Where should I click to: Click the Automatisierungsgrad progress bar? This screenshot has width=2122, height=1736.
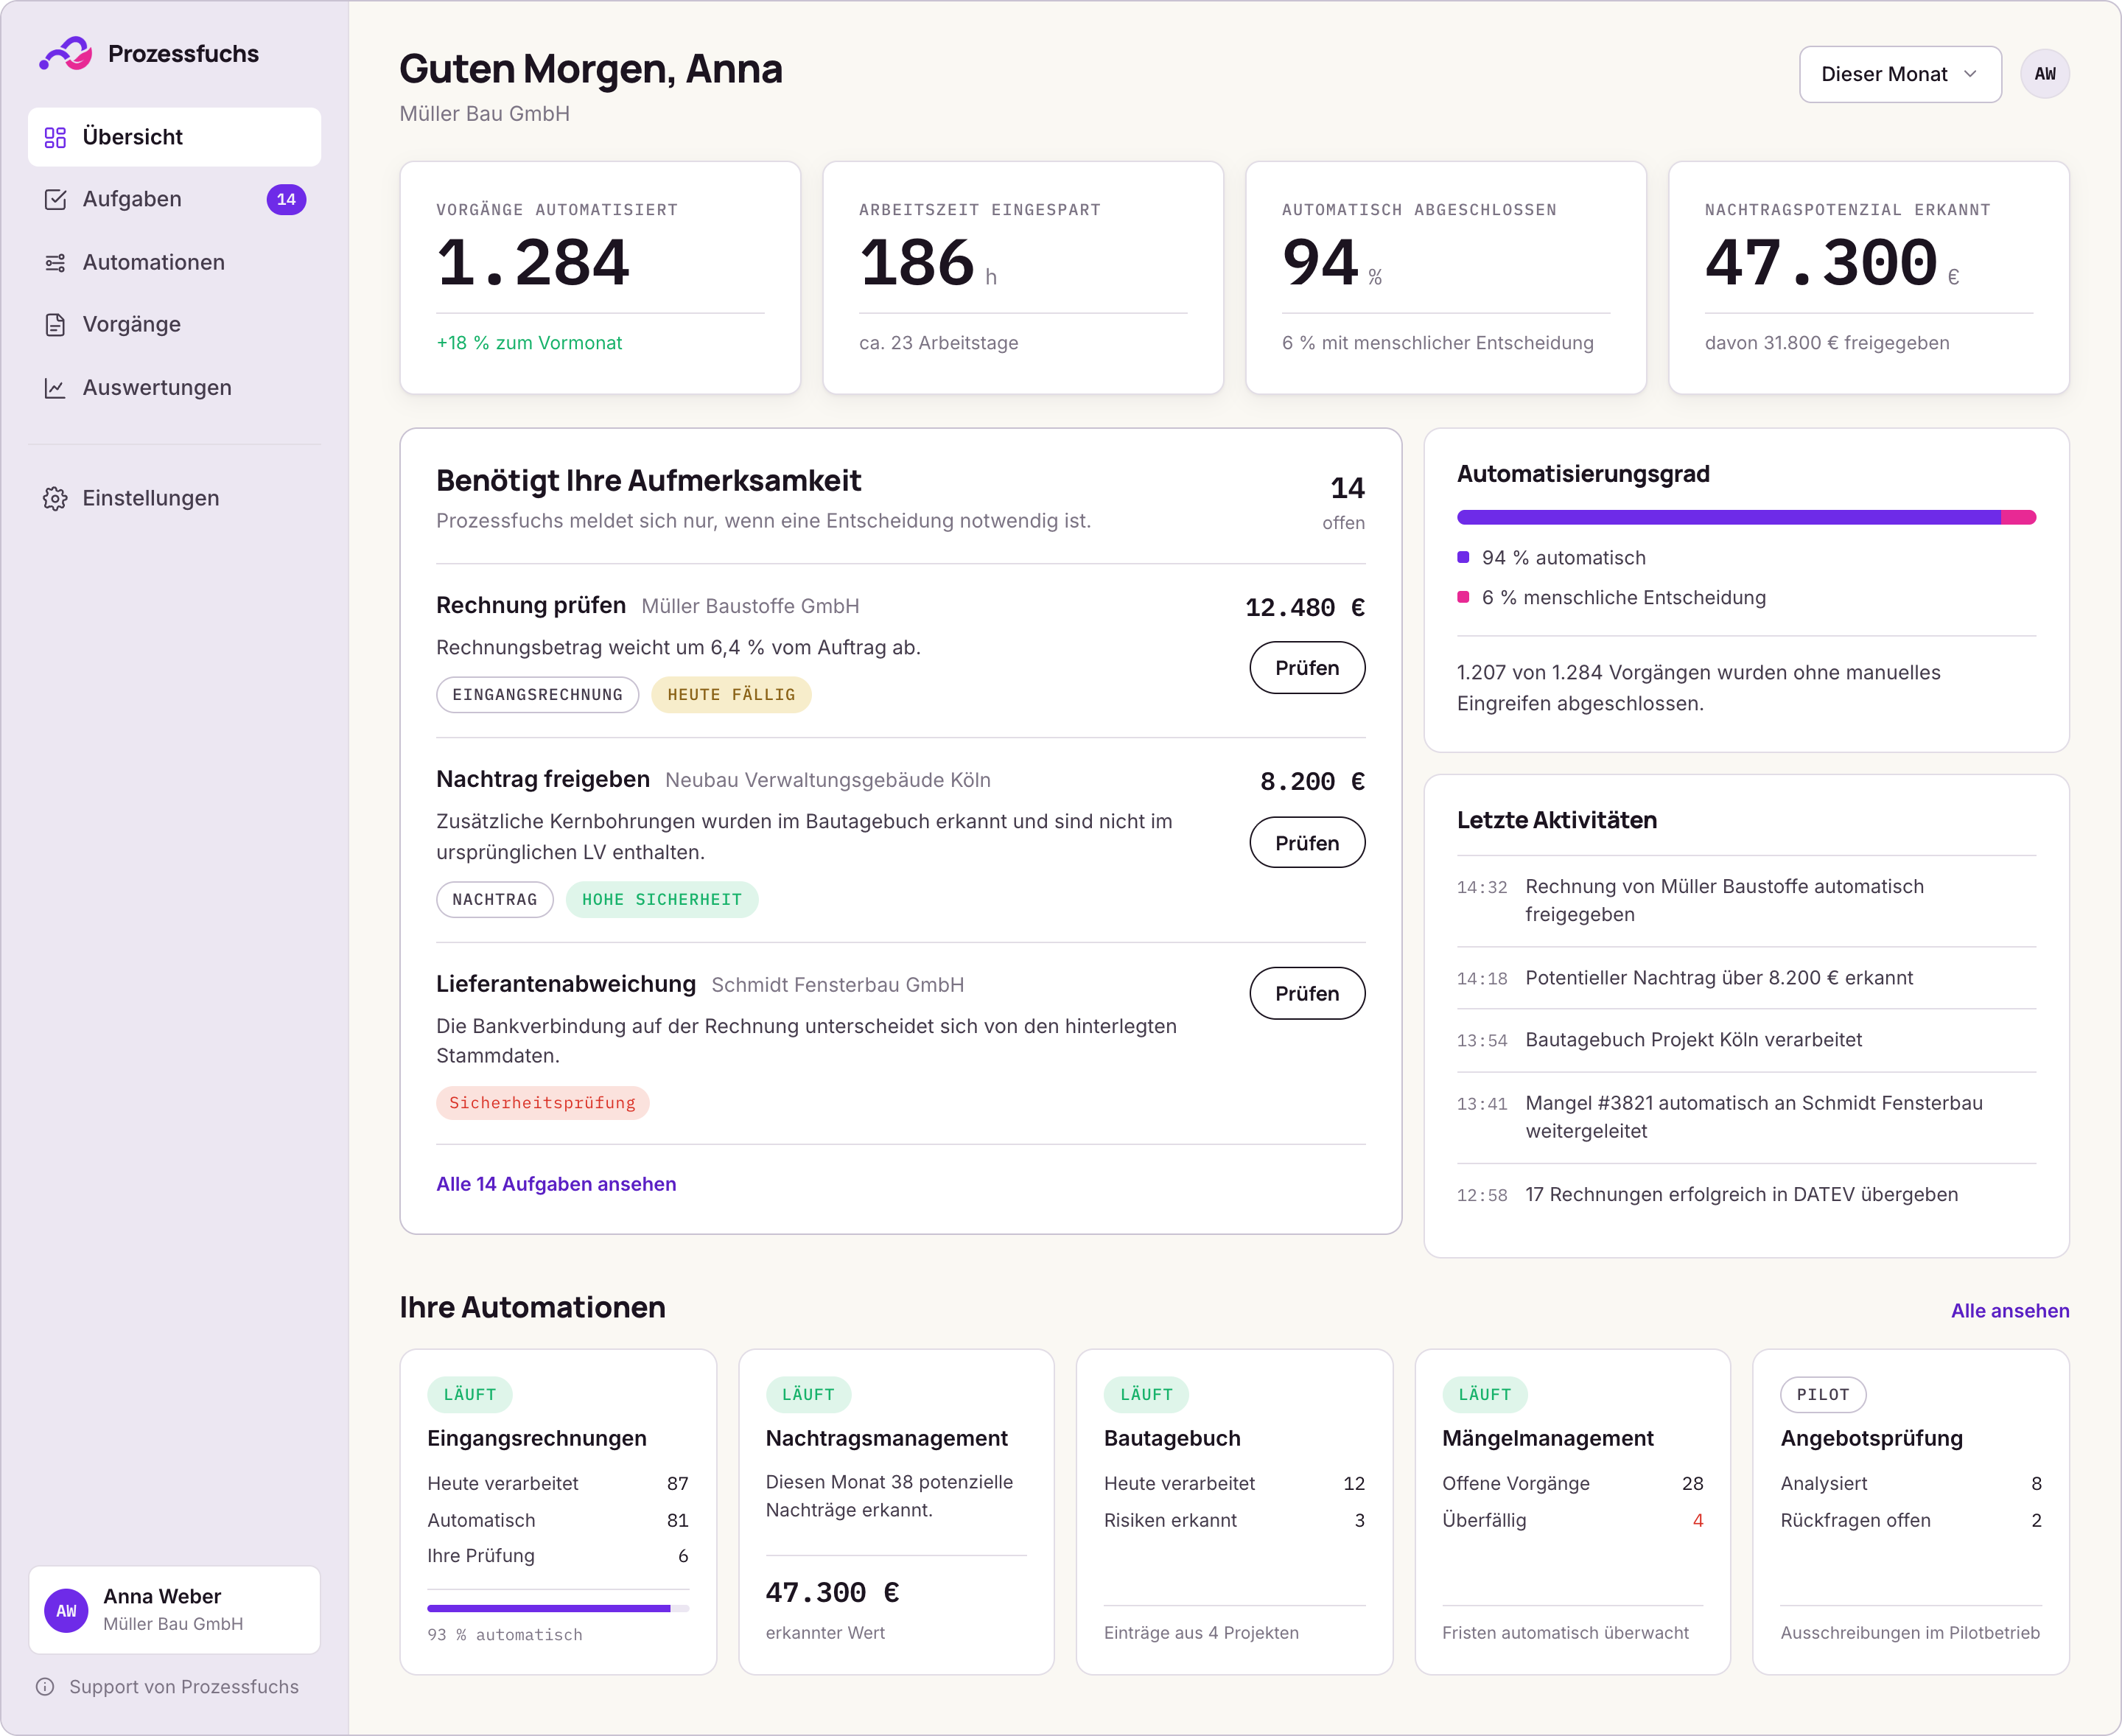[x=1746, y=517]
